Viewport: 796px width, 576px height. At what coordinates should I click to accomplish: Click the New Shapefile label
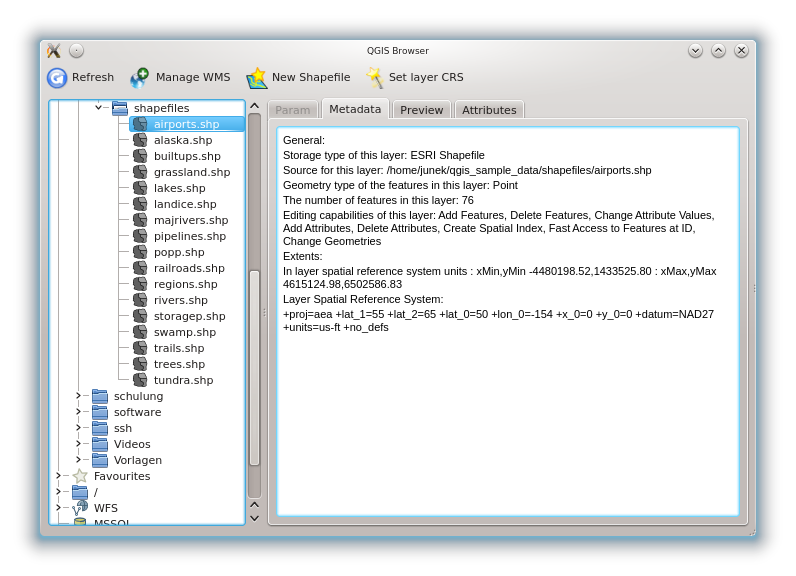(311, 77)
